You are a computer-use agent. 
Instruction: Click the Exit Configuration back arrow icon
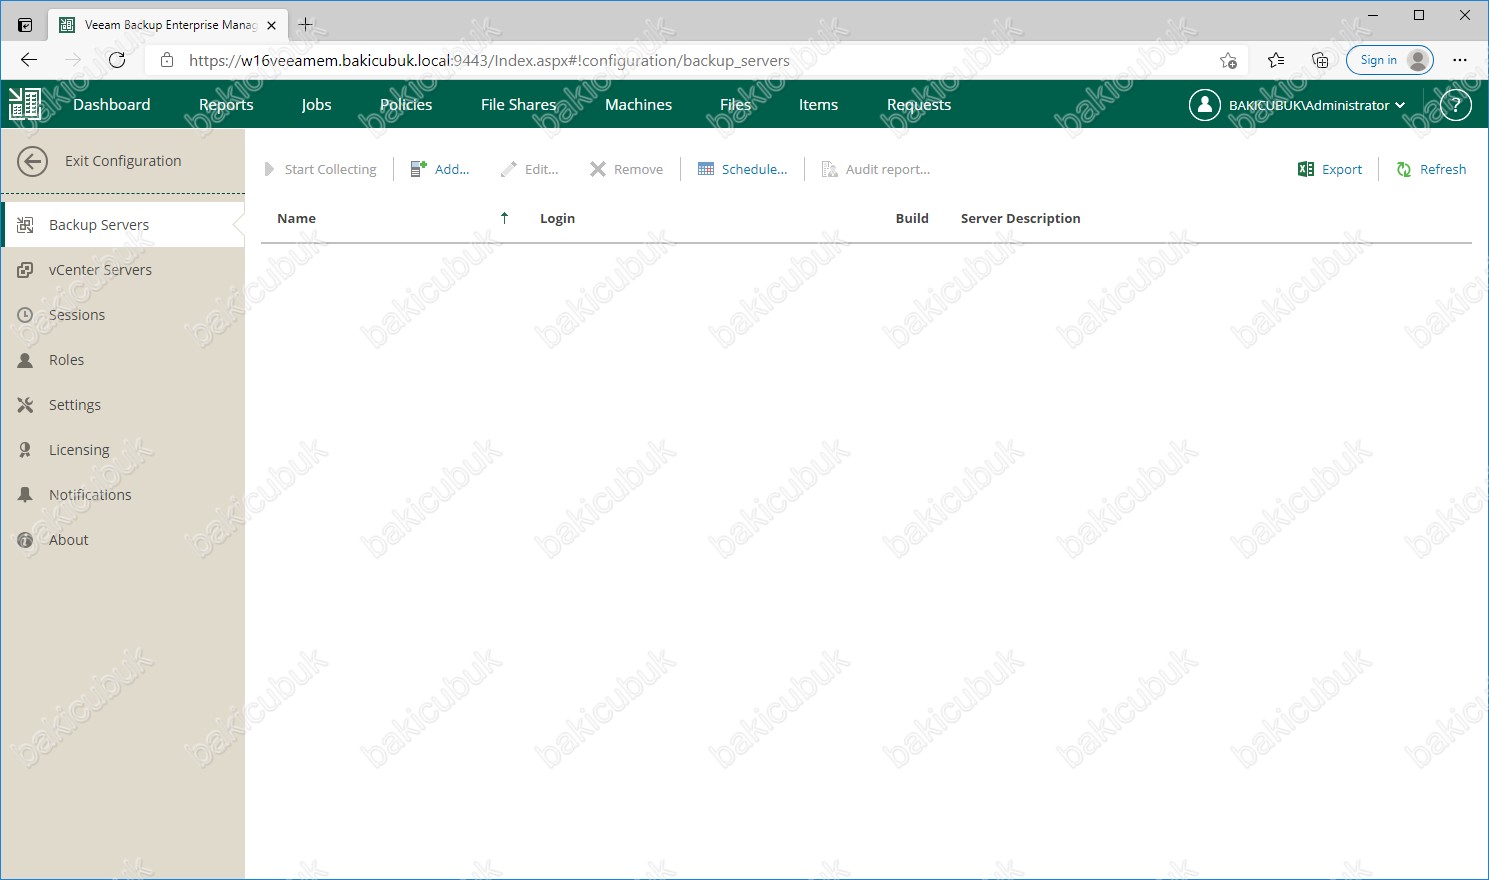click(32, 161)
